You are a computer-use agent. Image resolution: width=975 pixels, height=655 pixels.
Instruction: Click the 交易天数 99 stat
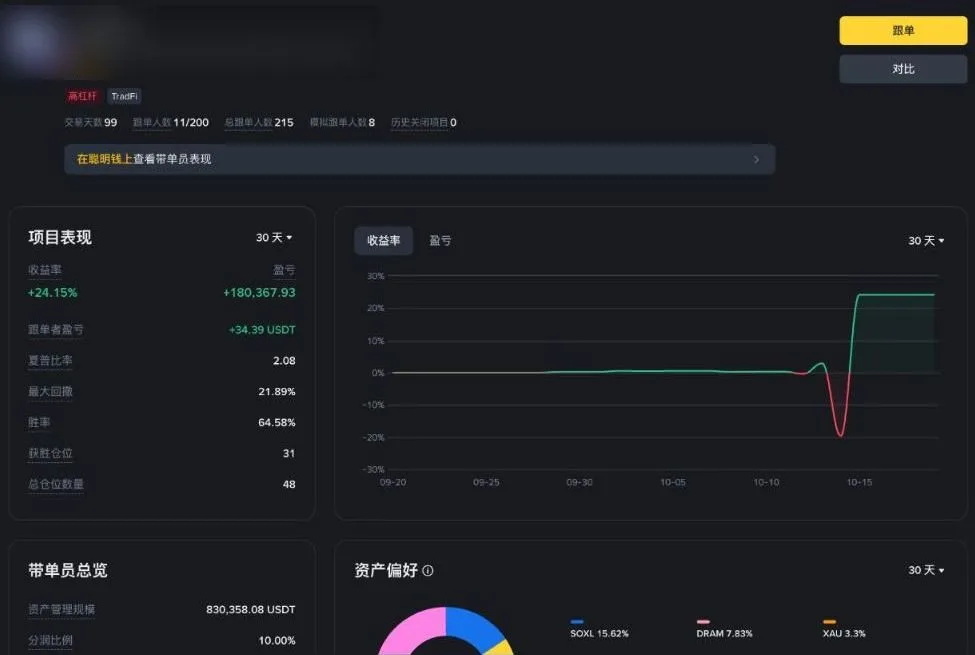pos(91,123)
